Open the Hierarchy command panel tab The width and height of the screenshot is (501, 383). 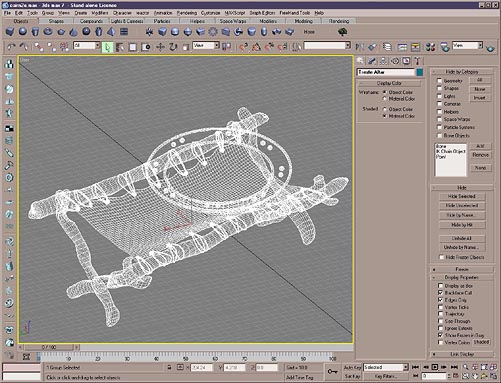pyautogui.click(x=384, y=61)
